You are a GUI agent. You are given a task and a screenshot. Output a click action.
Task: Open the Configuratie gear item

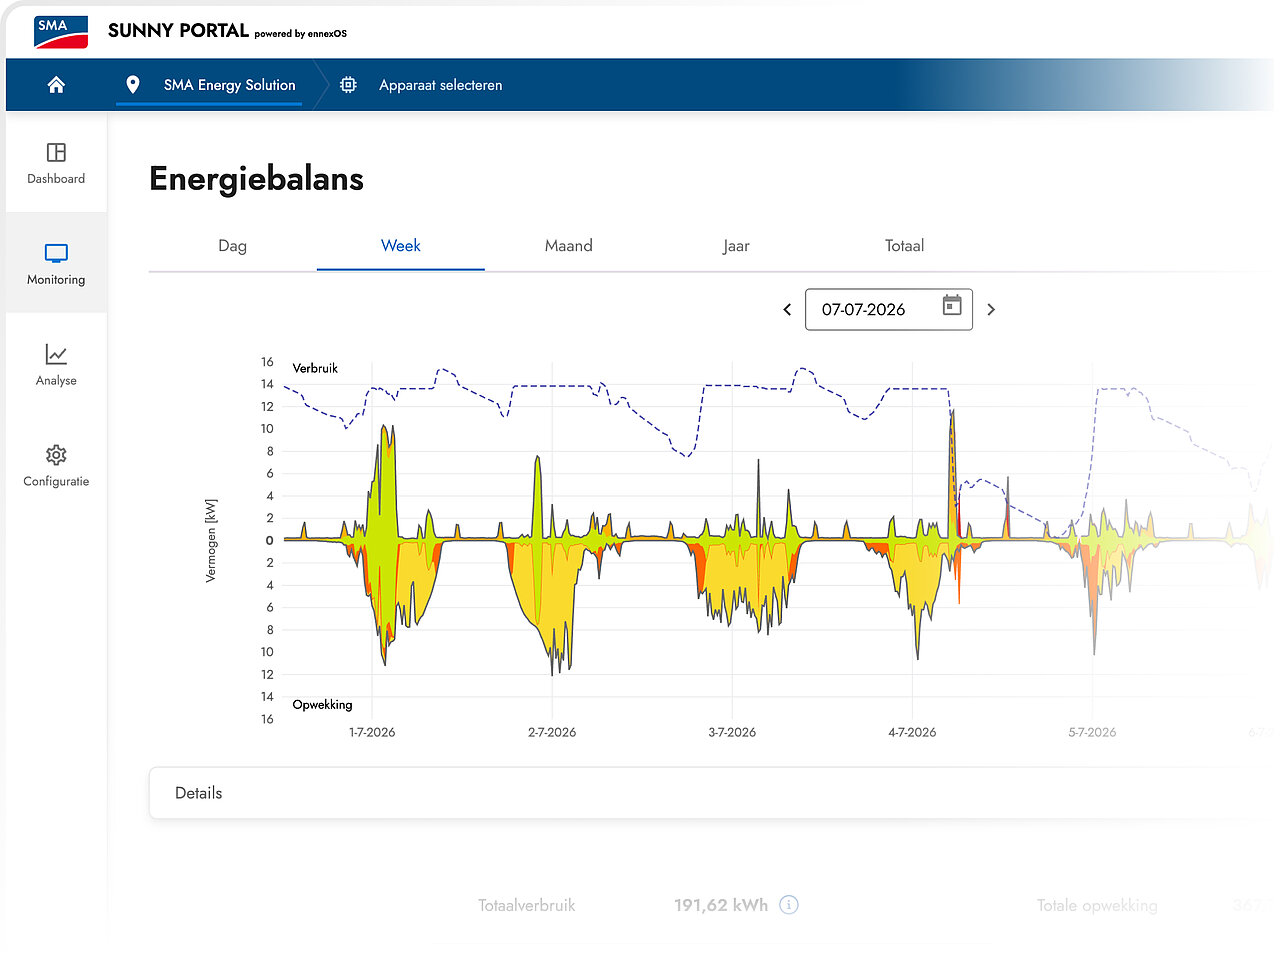tap(56, 466)
